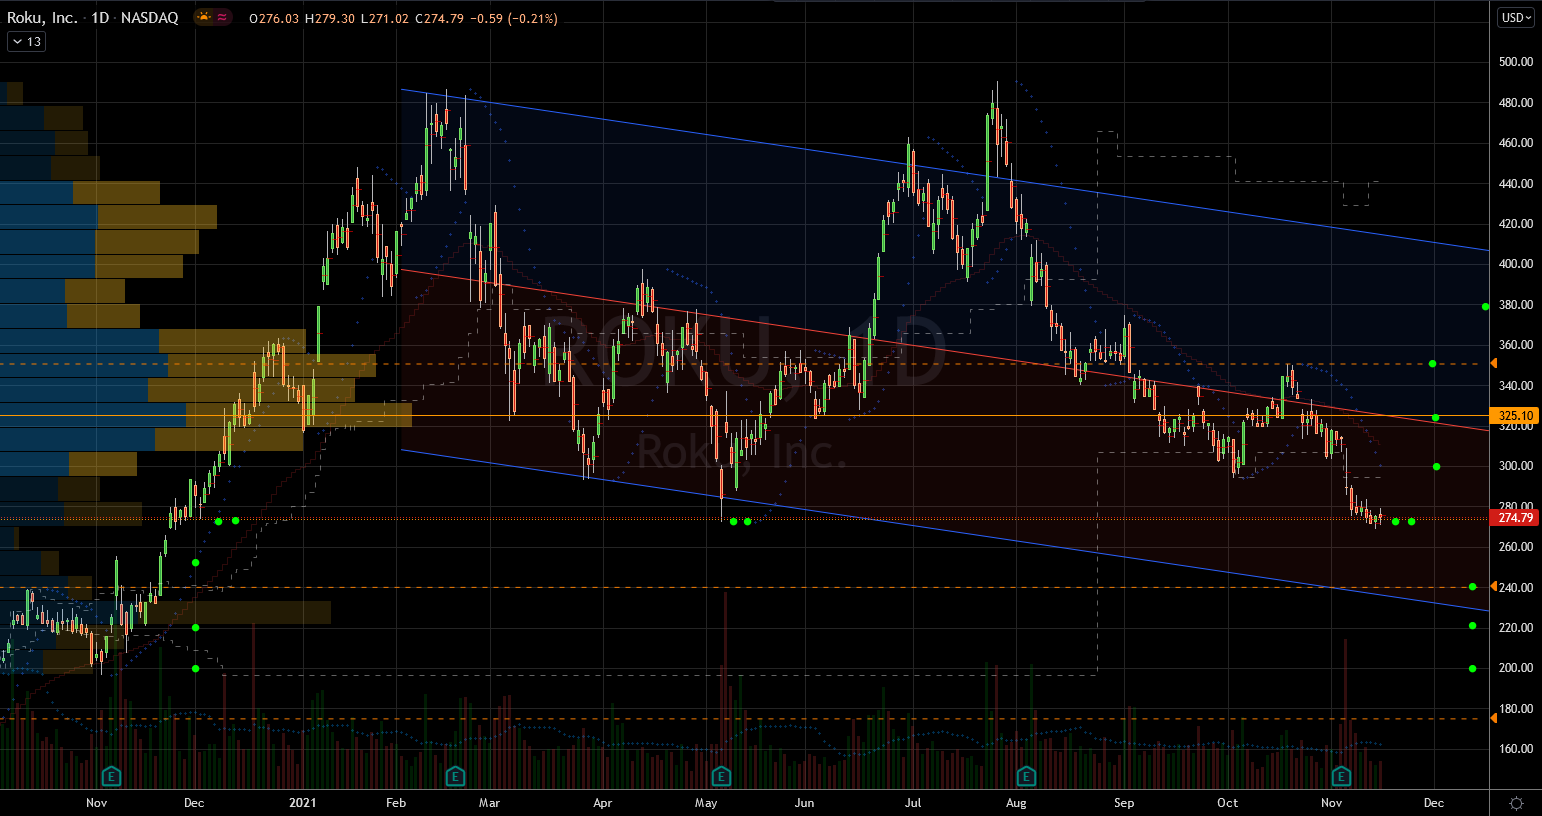Screen dimensions: 1542x816
Task: Click the 500.00 price axis label
Action: (x=1516, y=62)
